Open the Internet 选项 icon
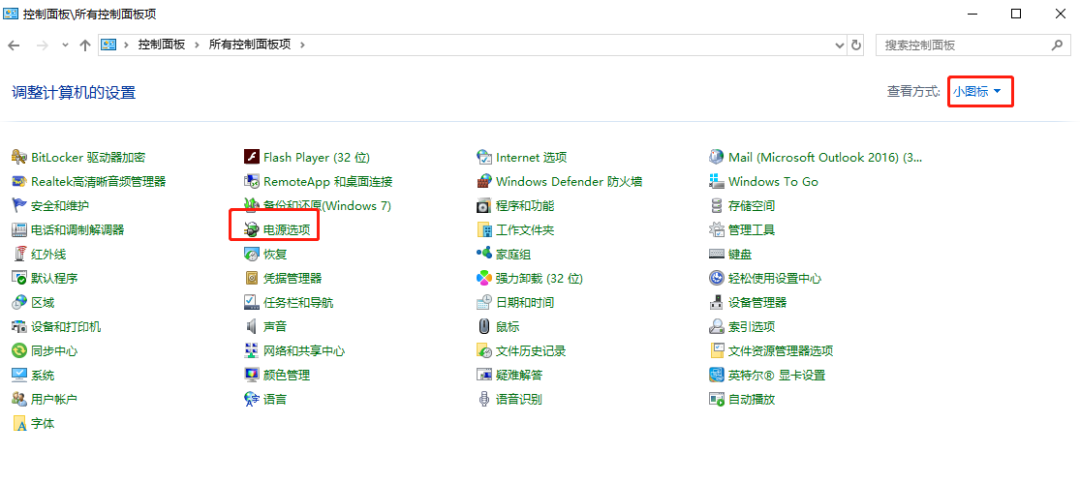1080x483 pixels. pyautogui.click(x=484, y=158)
